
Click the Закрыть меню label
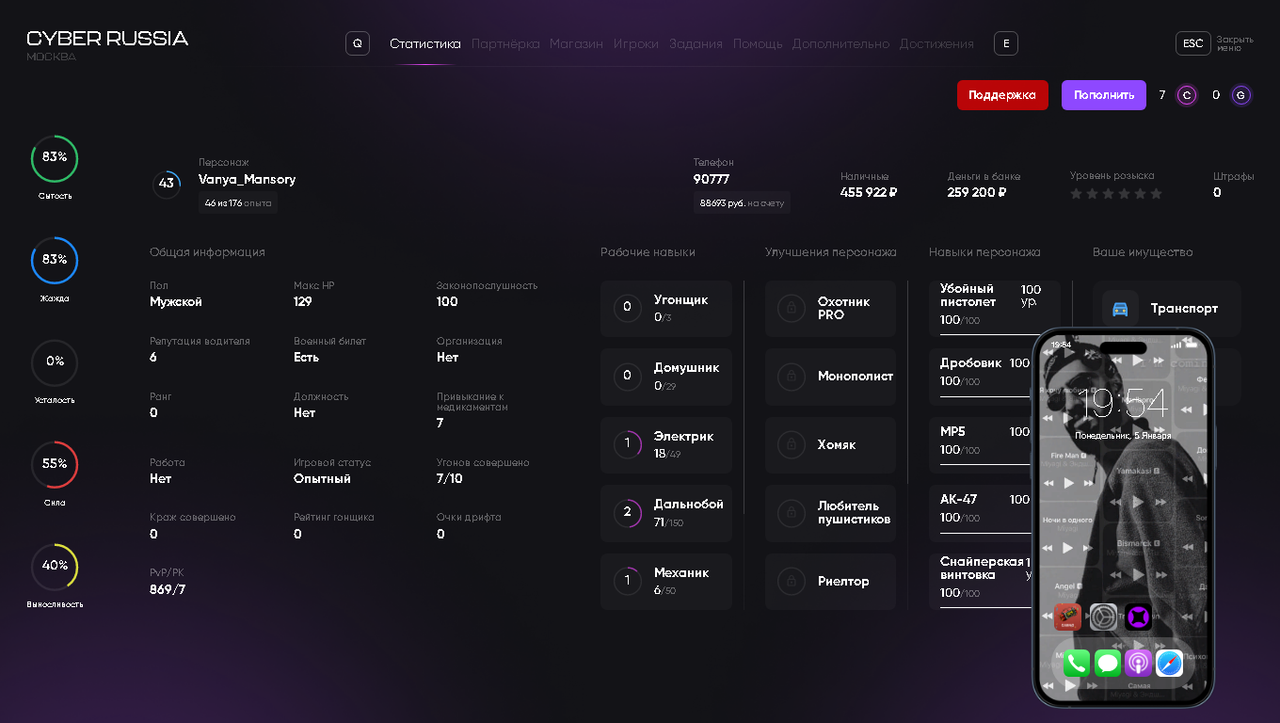(1235, 43)
